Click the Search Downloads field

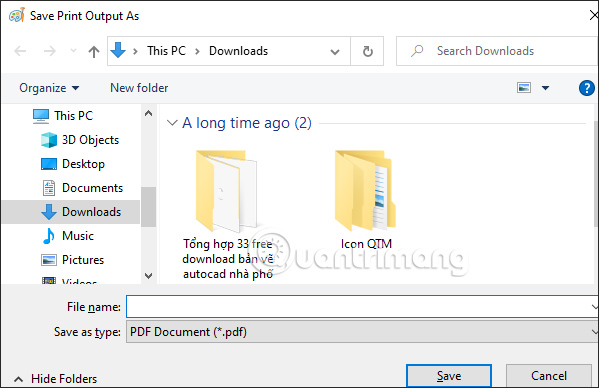pos(497,51)
